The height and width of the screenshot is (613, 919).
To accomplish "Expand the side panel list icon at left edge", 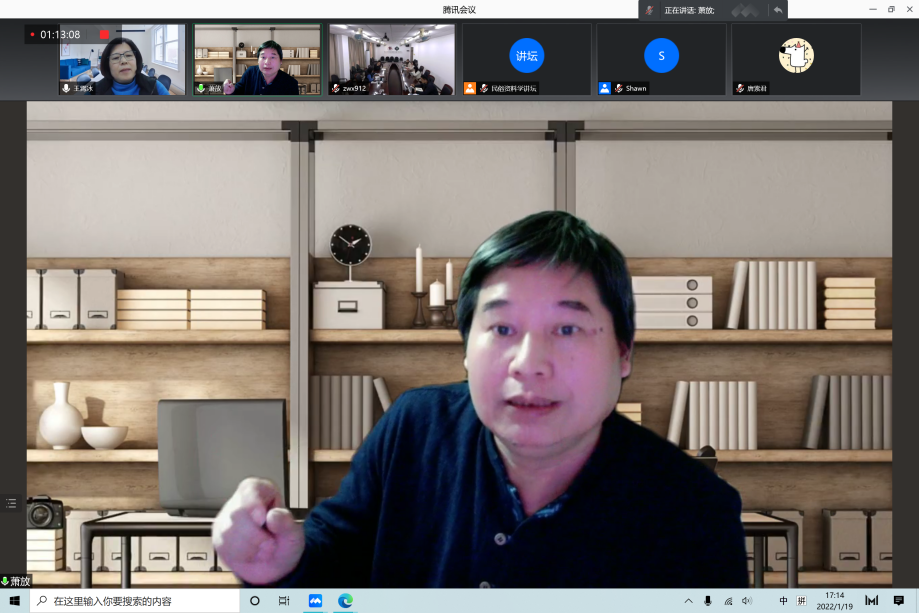I will tap(11, 503).
